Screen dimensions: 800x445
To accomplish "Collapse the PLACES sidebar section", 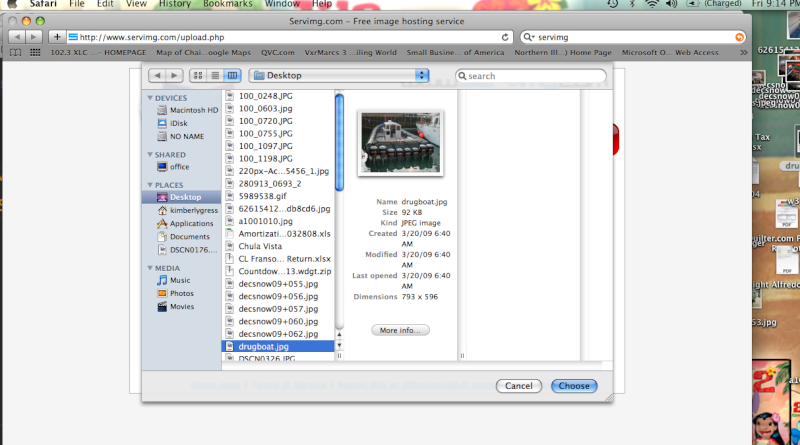I will click(x=150, y=185).
